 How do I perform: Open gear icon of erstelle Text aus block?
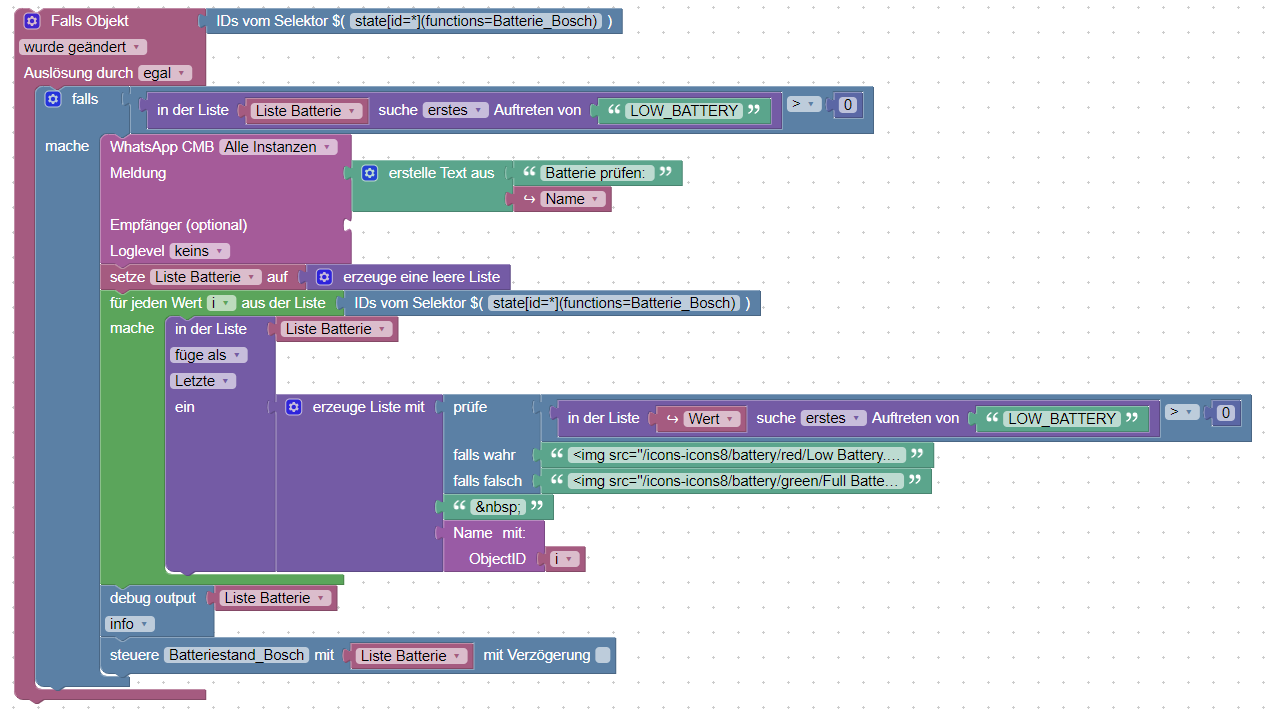(x=370, y=173)
